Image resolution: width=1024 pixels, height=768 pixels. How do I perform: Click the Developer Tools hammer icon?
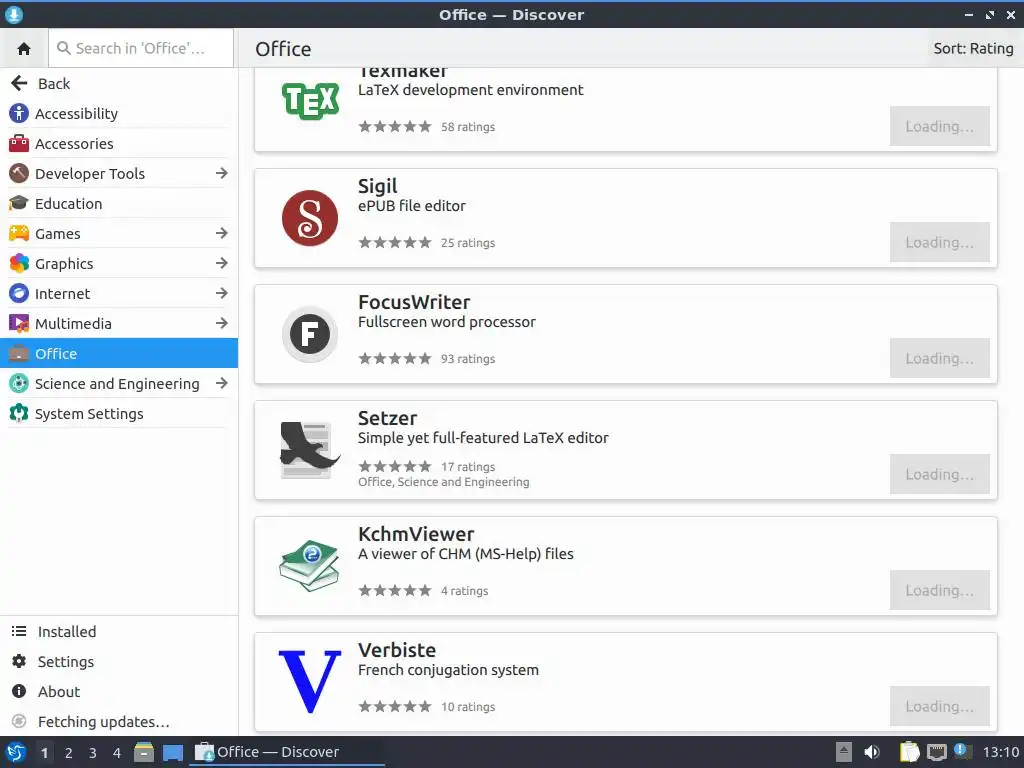[x=19, y=174]
